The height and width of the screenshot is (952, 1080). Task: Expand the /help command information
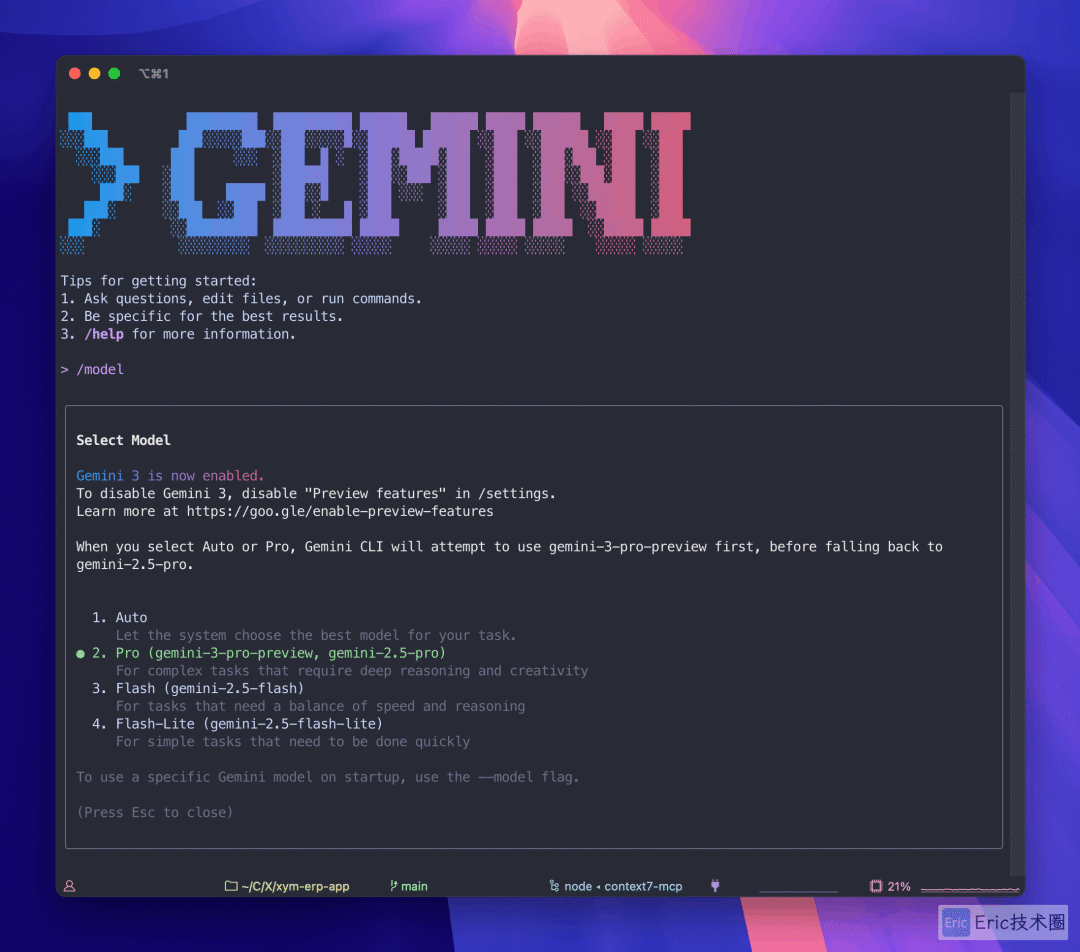[x=104, y=333]
